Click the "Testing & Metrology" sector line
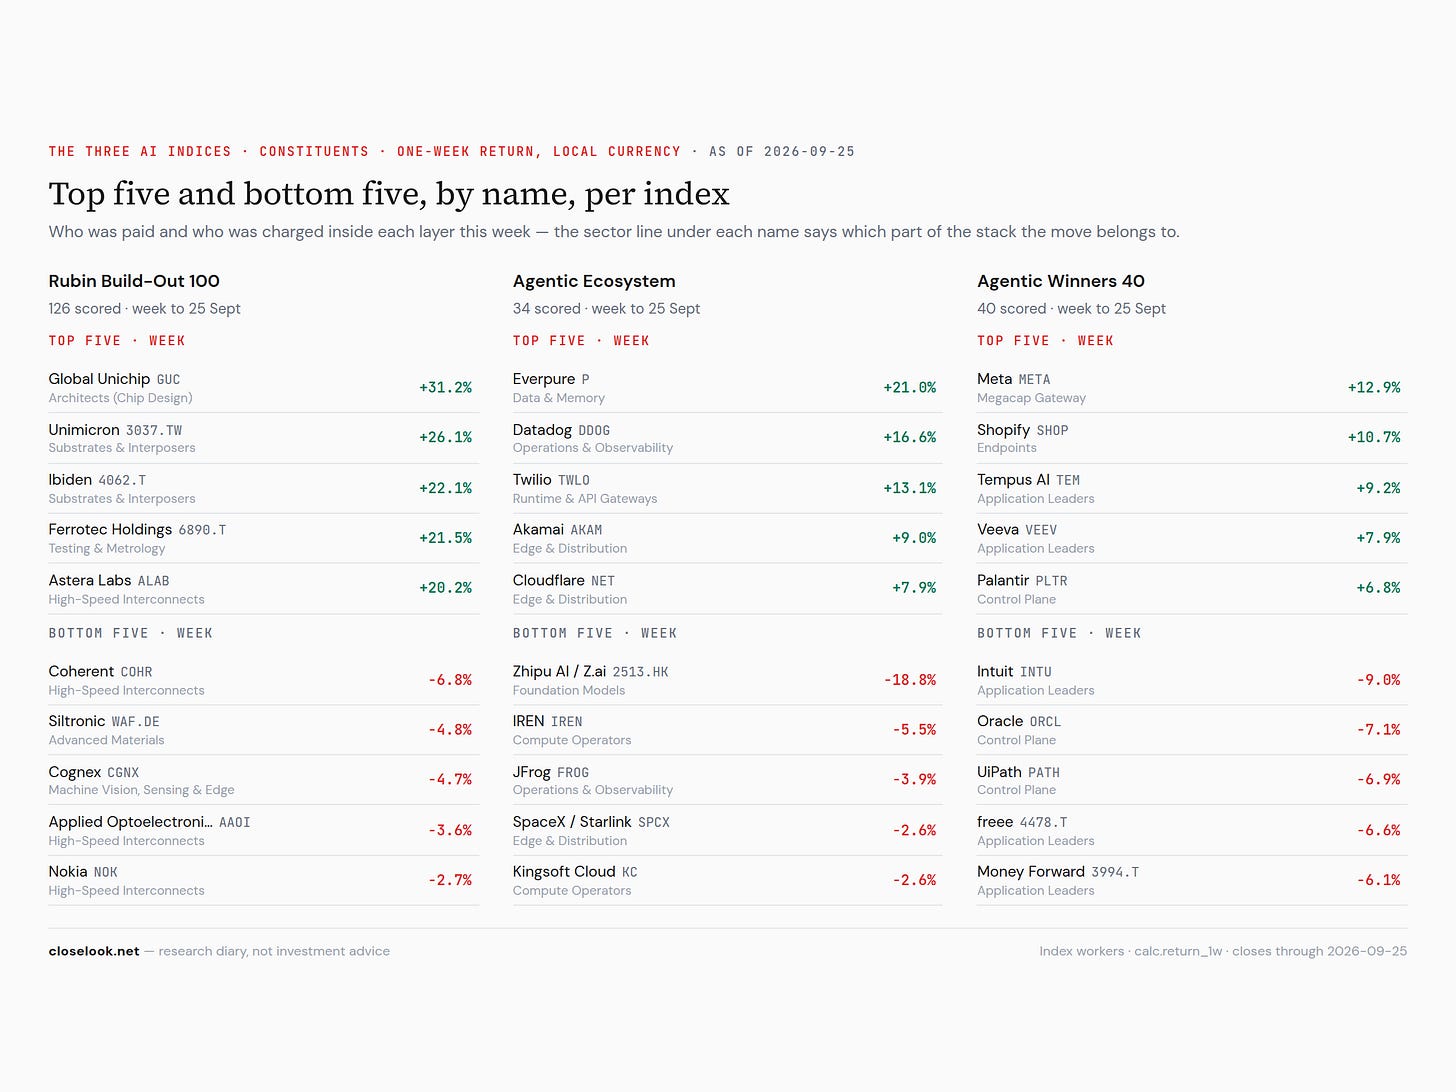The width and height of the screenshot is (1456, 1092). click(x=107, y=548)
